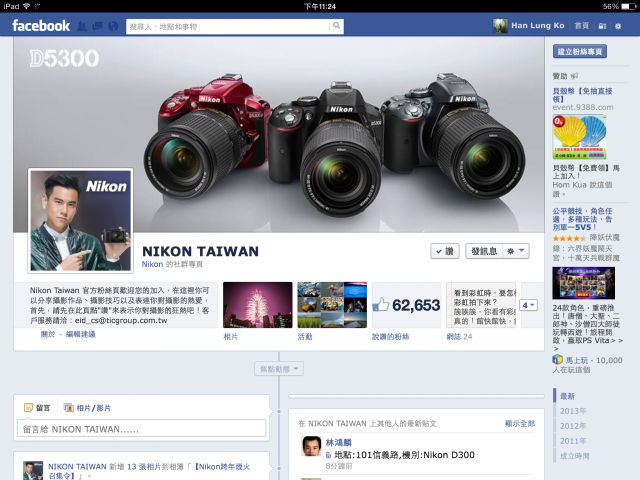This screenshot has height=480, width=640.
Task: Open Han Lung Ko profile avatar
Action: (500, 26)
